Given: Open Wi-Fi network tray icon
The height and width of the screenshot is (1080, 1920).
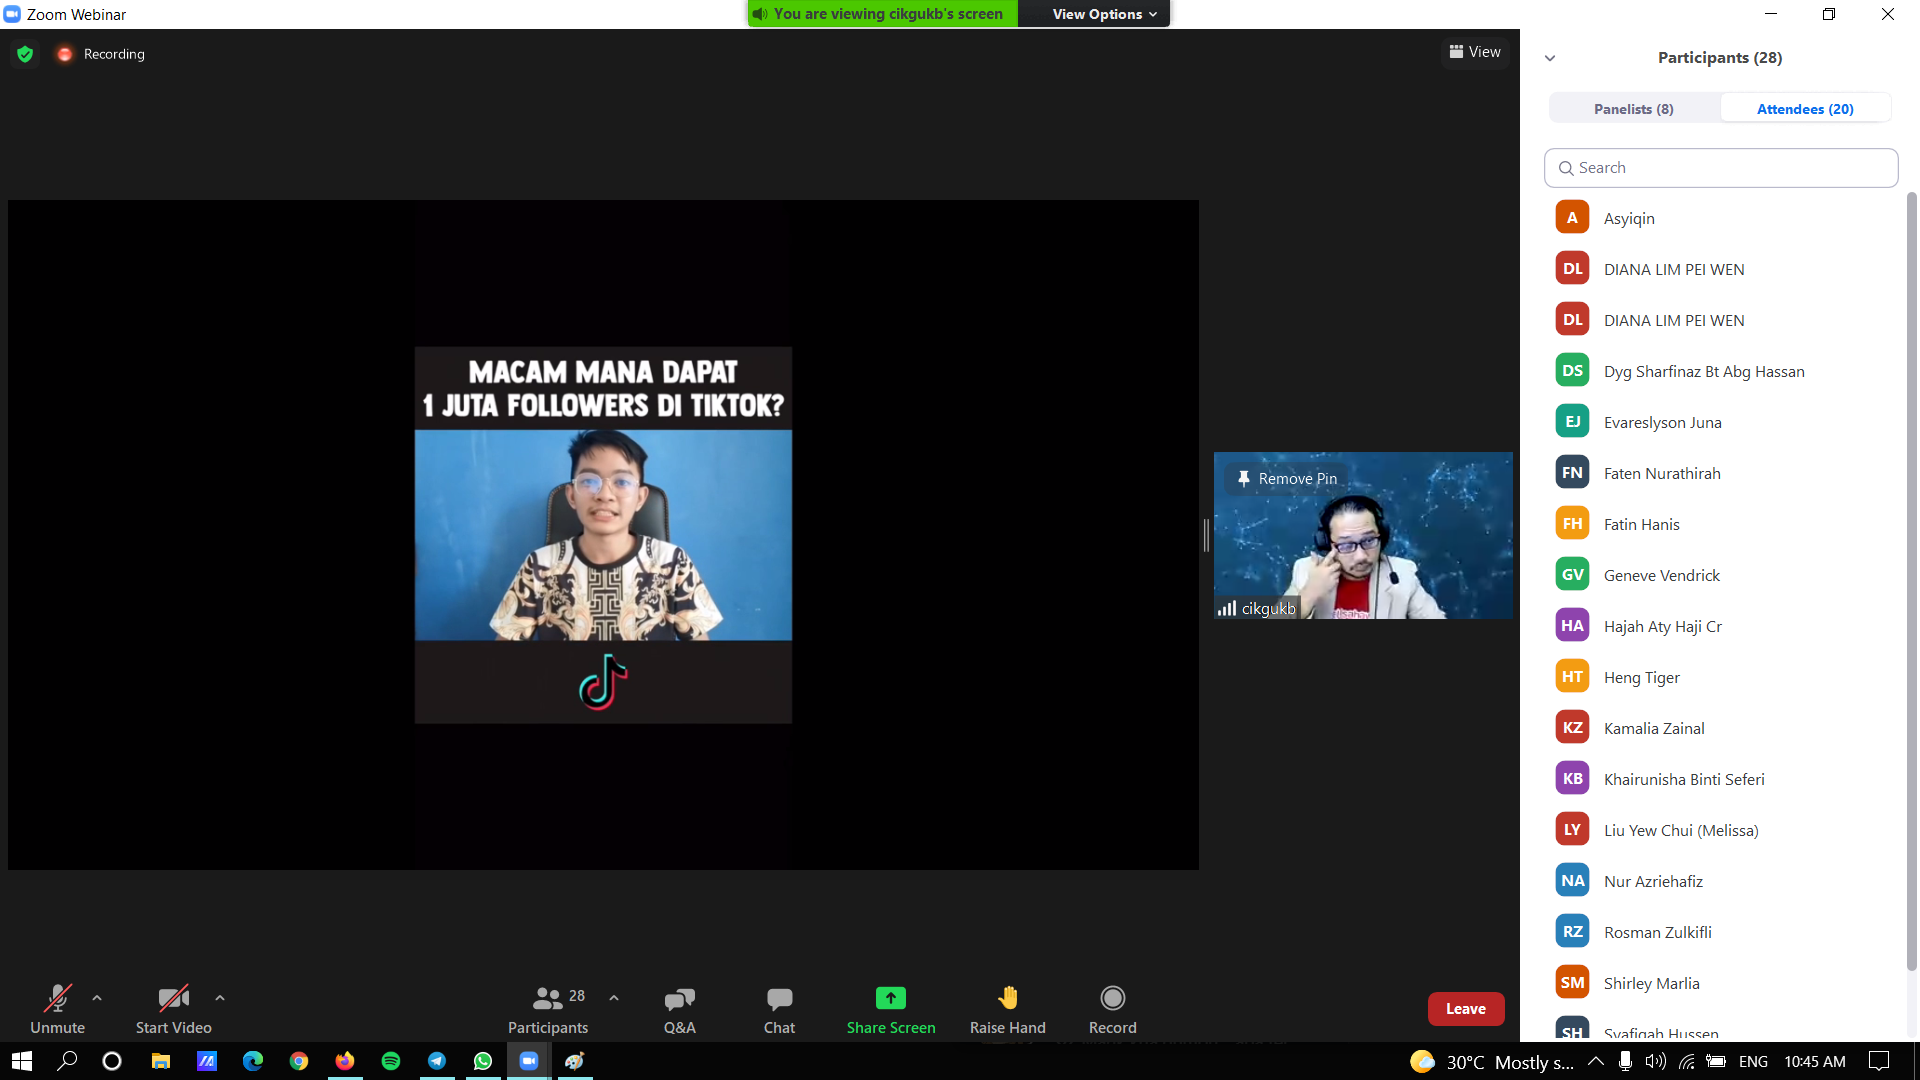Looking at the screenshot, I should 1686,1061.
